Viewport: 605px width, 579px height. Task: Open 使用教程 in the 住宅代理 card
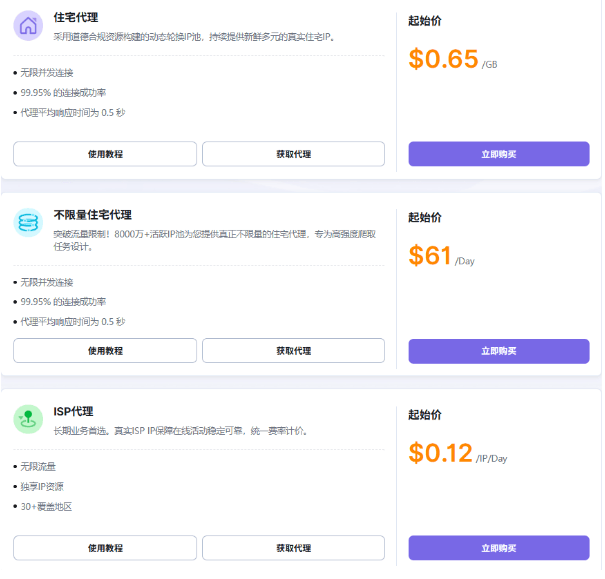point(105,154)
